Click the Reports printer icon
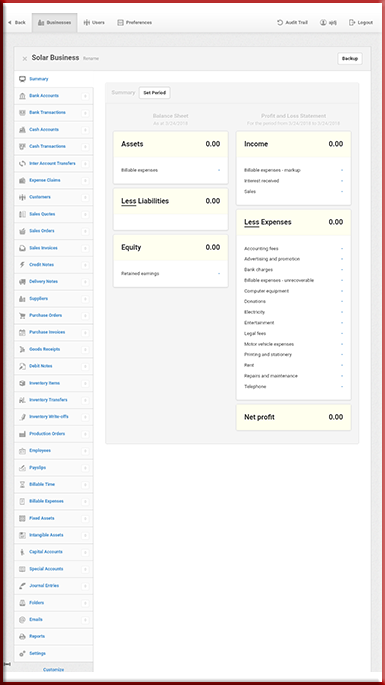 coord(22,637)
